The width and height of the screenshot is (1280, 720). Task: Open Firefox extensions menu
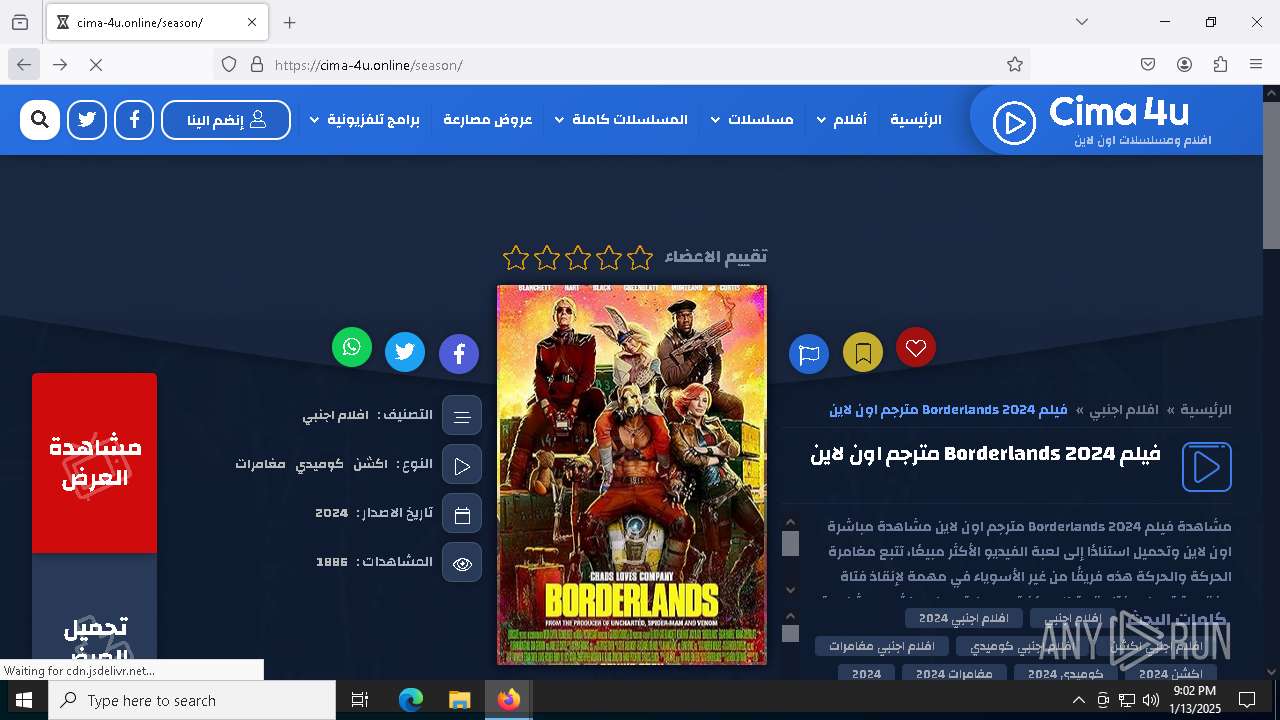coord(1220,65)
